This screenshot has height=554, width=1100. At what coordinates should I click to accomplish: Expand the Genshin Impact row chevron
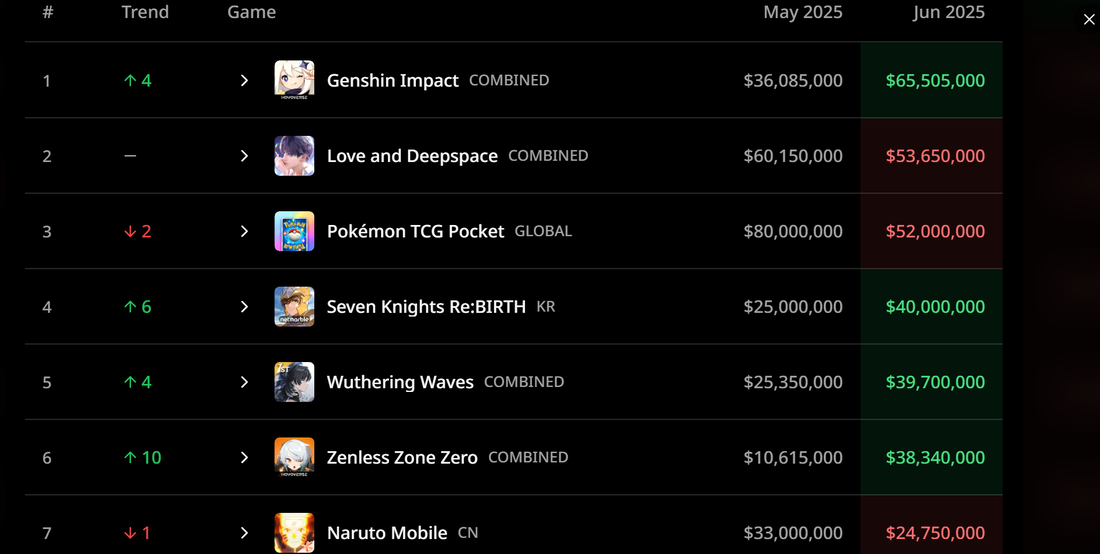[244, 81]
